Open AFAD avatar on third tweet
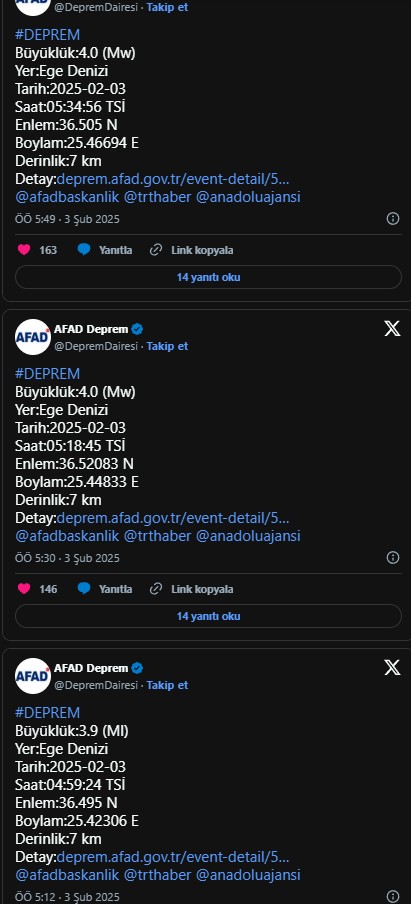Image resolution: width=411 pixels, height=904 pixels. 33,676
